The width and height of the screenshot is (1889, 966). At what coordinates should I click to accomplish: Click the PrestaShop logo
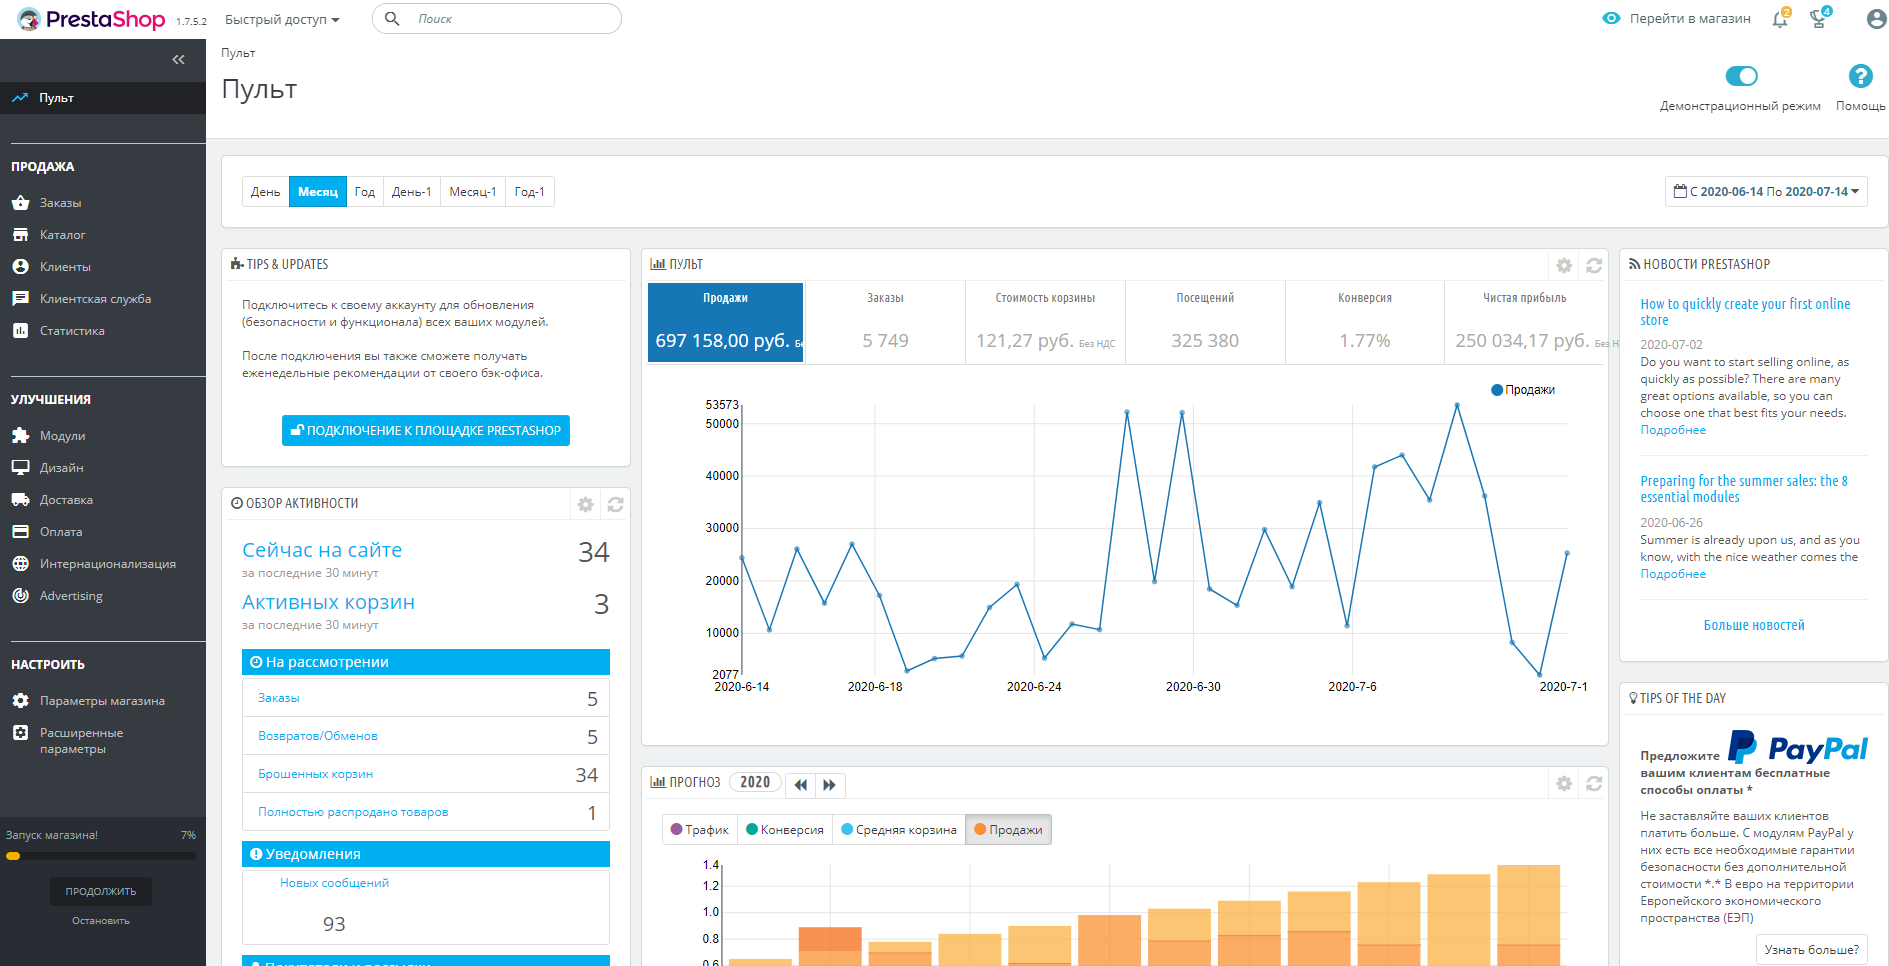coord(91,19)
